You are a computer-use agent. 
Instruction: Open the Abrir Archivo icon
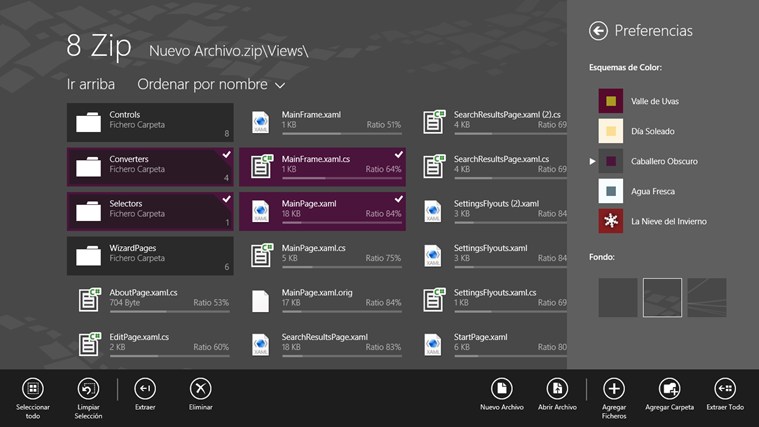coord(557,389)
